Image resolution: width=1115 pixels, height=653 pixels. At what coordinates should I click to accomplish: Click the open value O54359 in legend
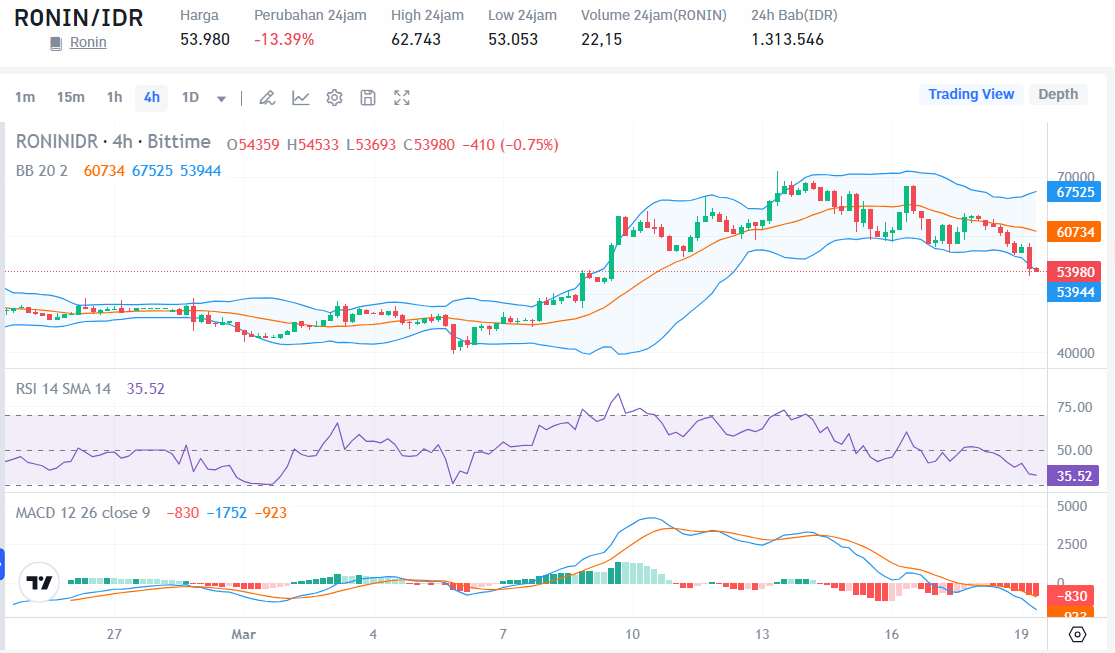click(x=253, y=145)
